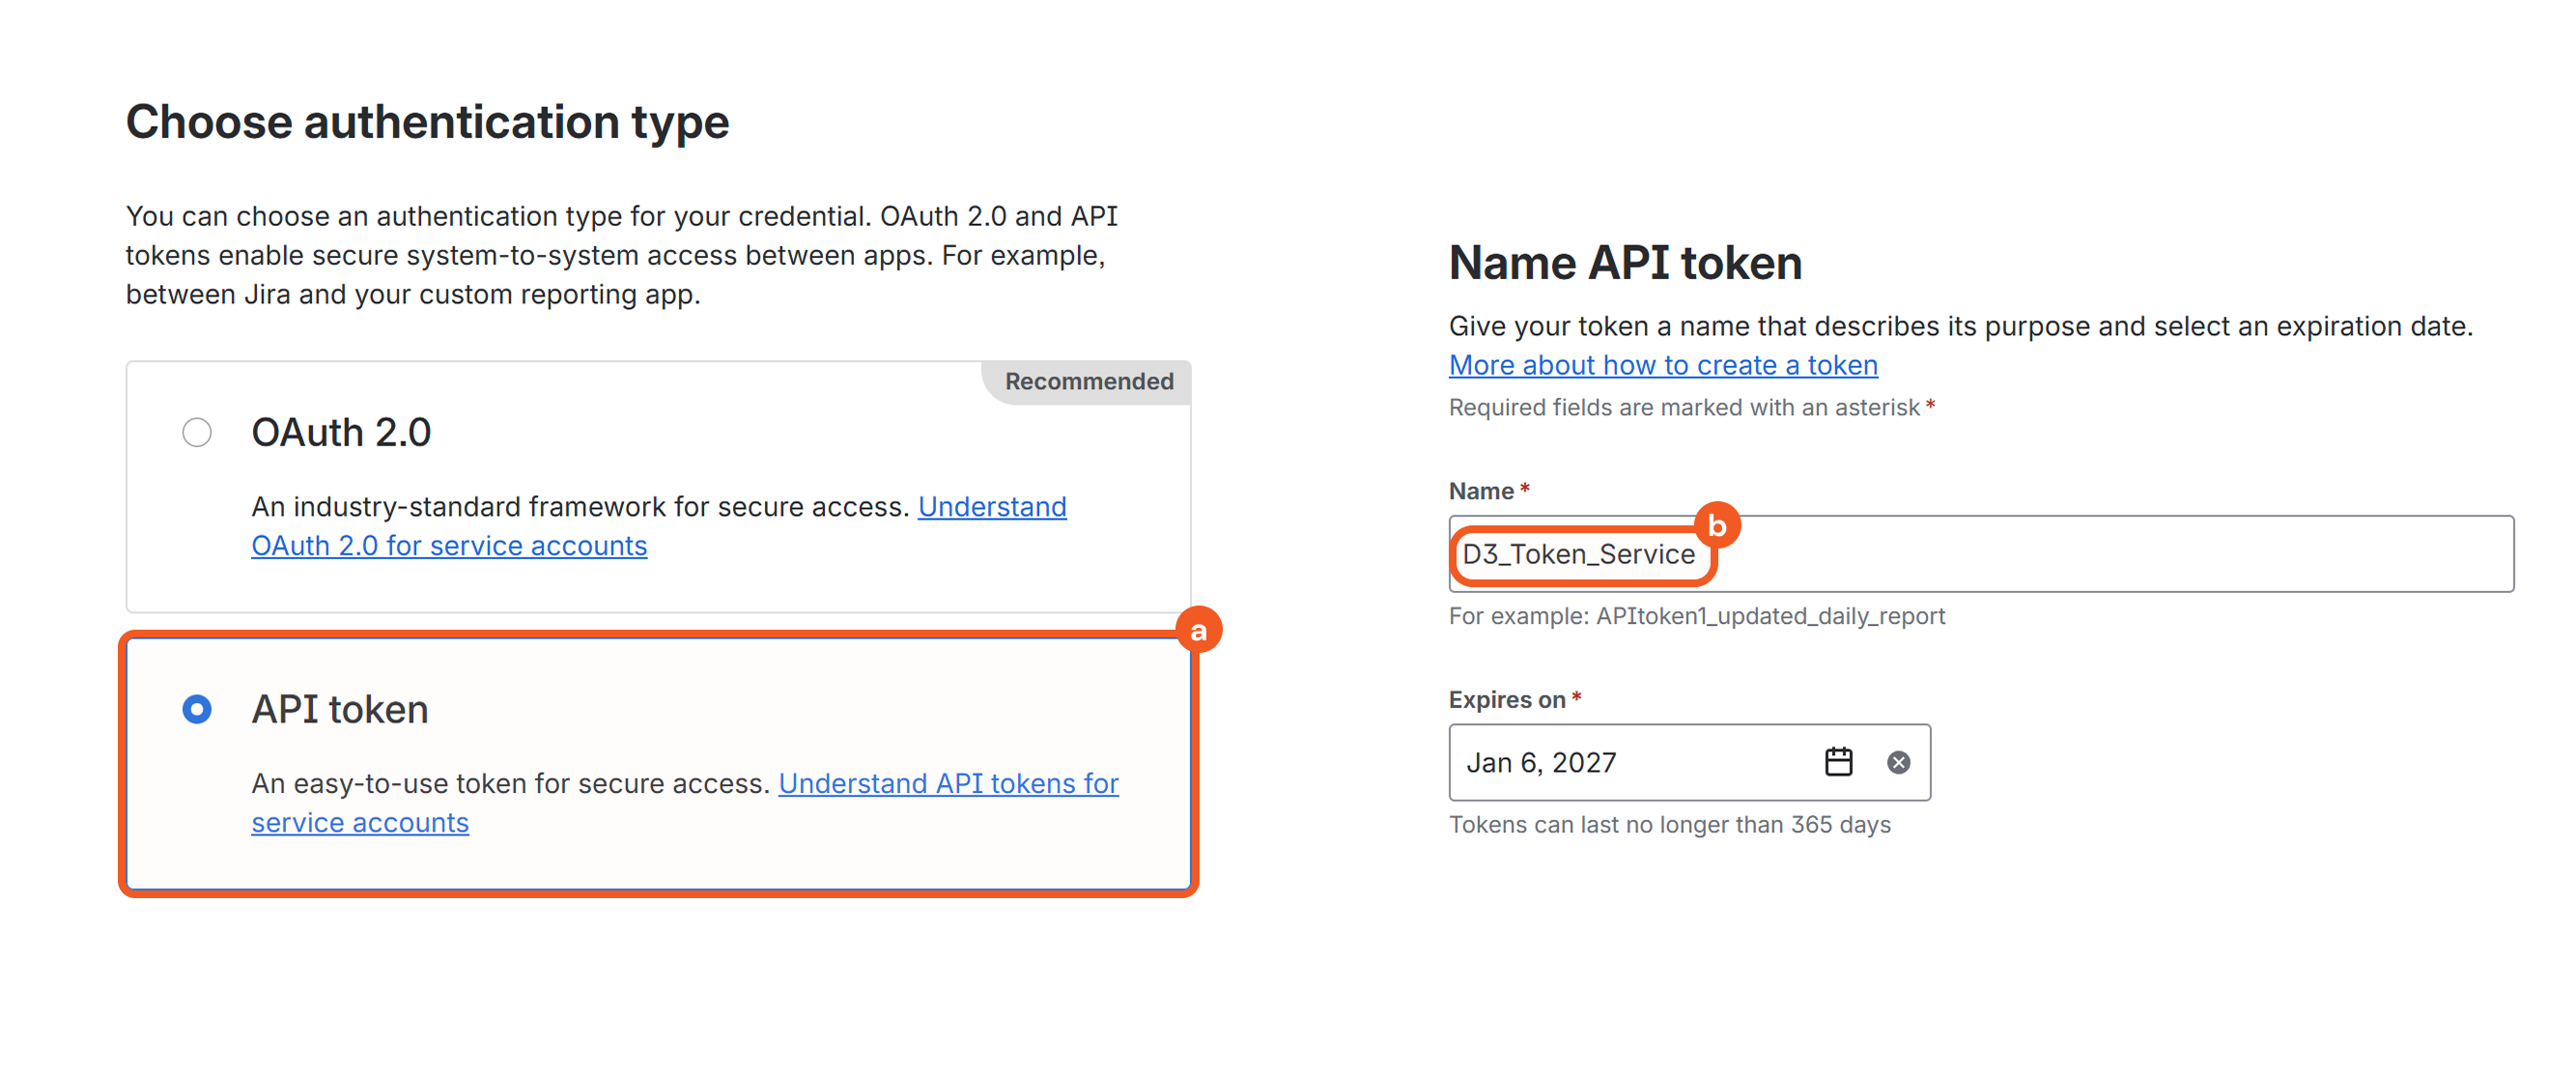The height and width of the screenshot is (1072, 2576).
Task: Click the token Name input field
Action: pos(2100,554)
